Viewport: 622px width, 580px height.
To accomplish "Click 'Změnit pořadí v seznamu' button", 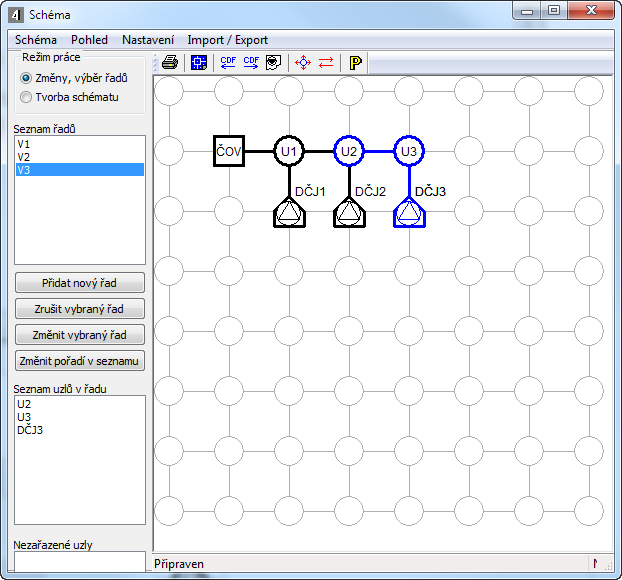I will [80, 361].
